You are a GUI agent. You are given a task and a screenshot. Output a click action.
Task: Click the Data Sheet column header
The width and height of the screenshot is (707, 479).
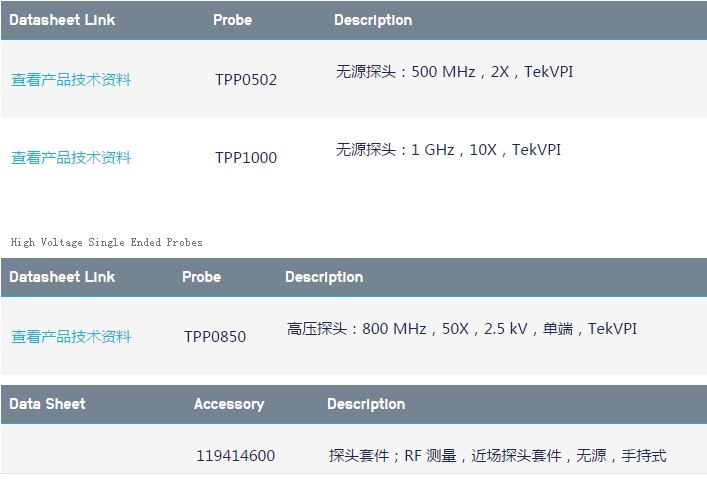[x=48, y=404]
